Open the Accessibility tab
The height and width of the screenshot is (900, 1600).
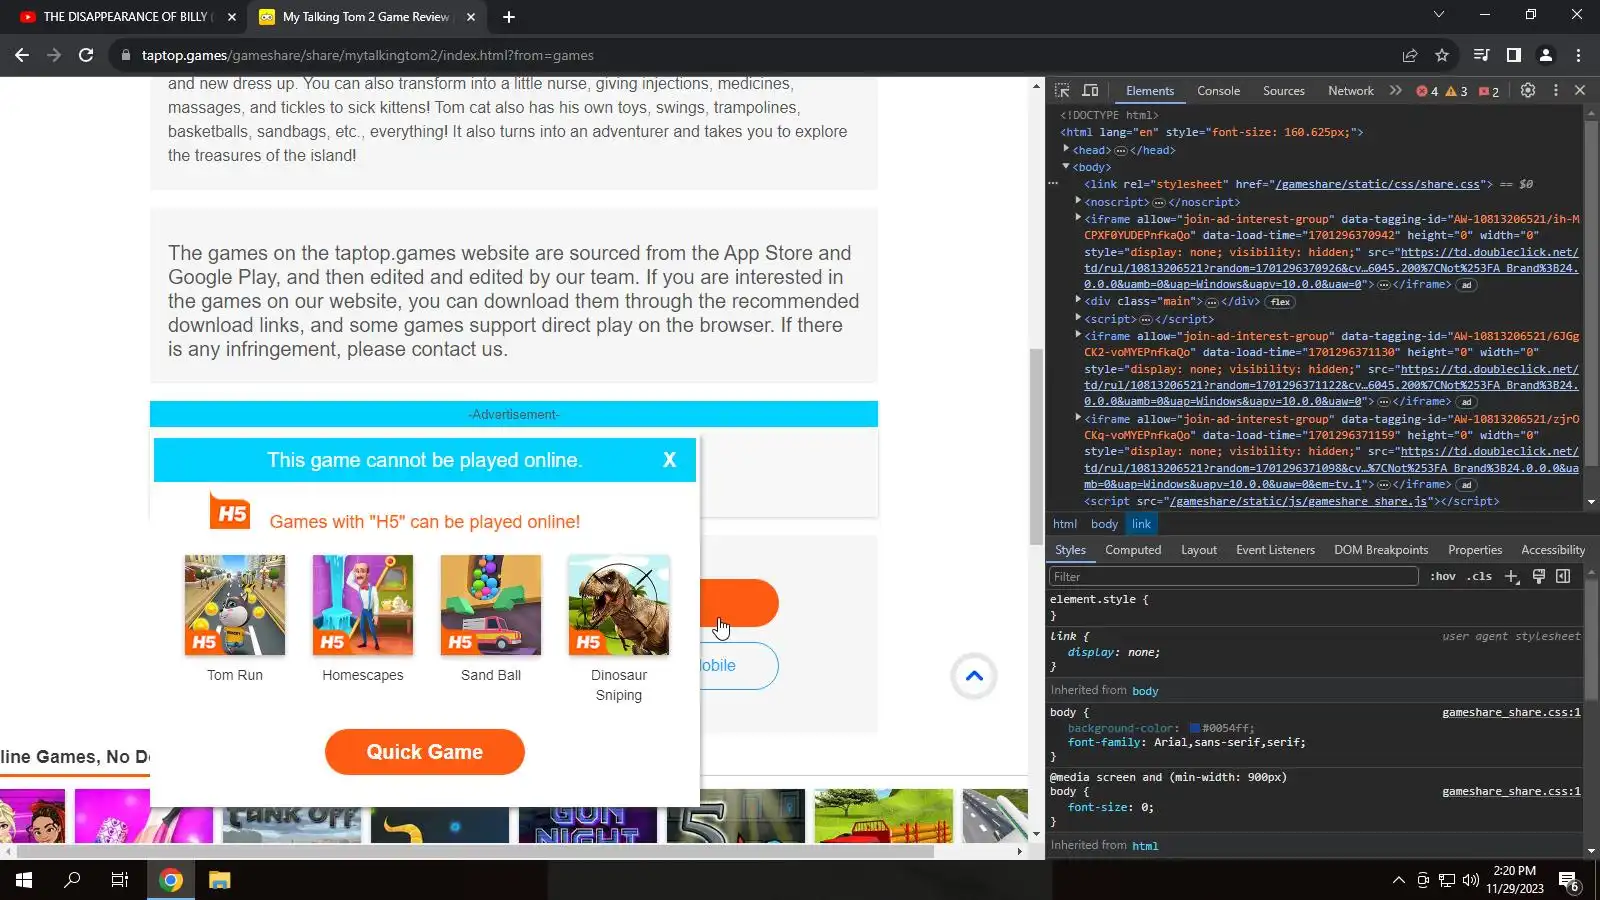pyautogui.click(x=1553, y=550)
